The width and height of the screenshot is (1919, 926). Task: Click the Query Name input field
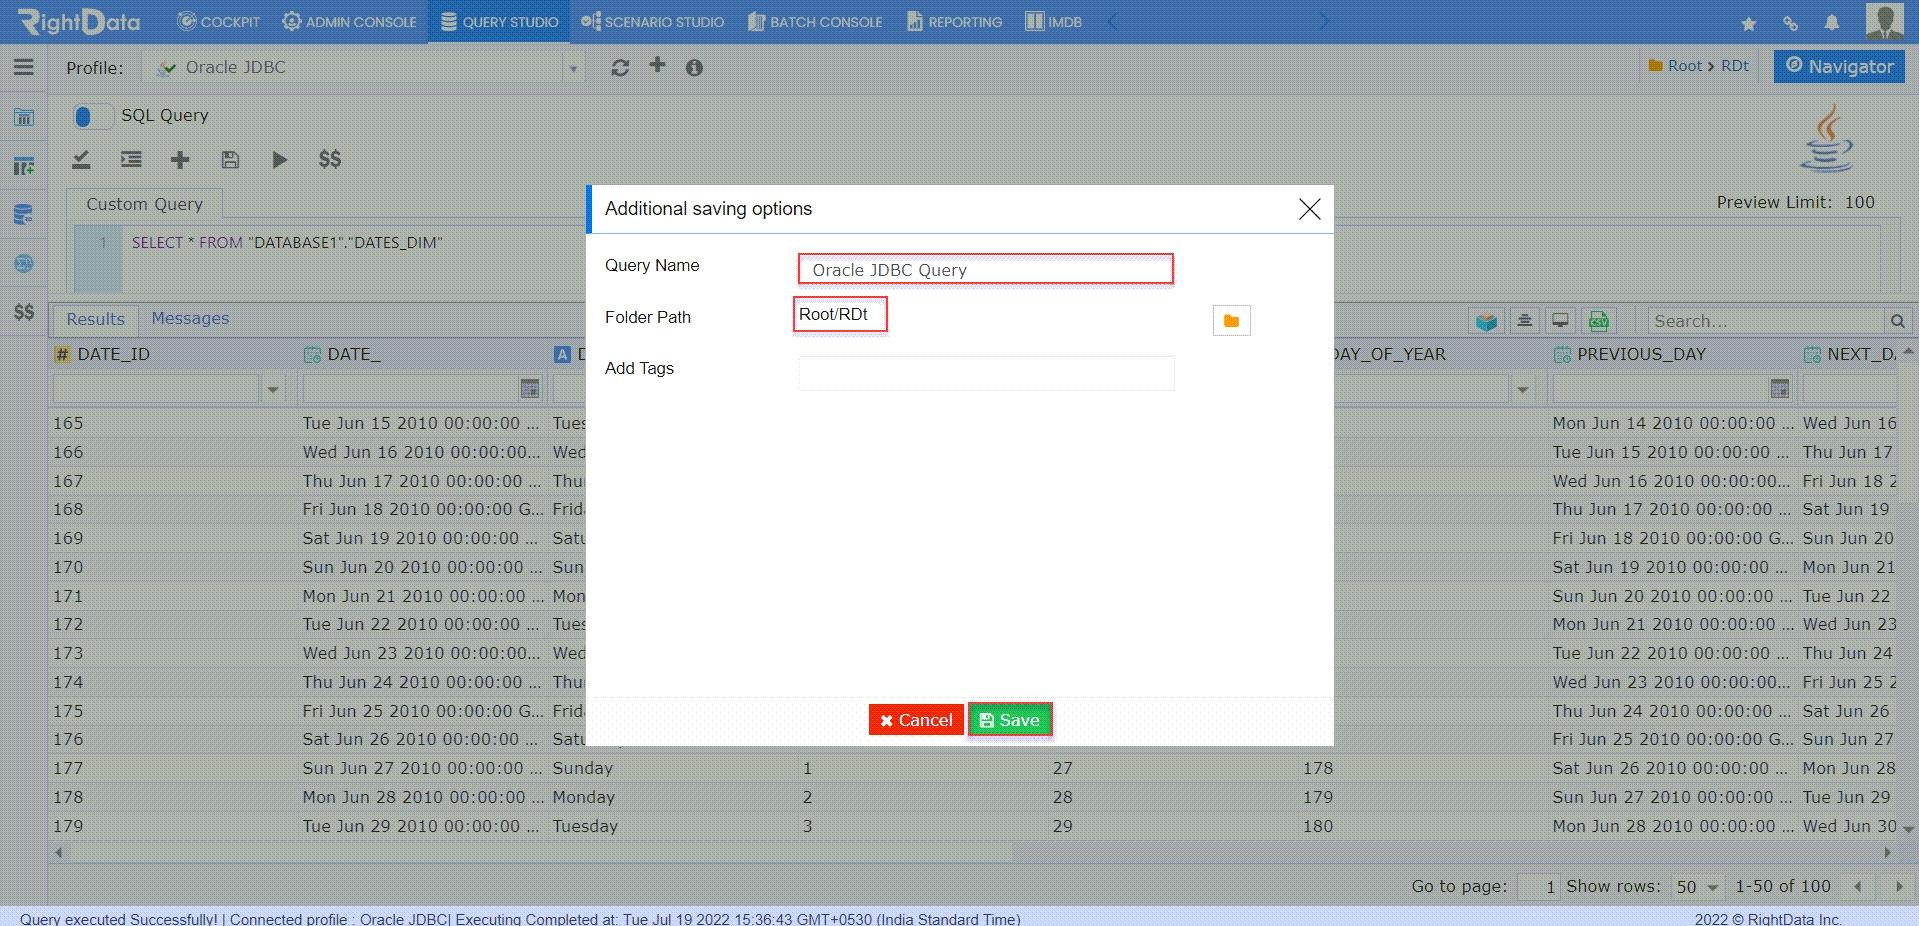tap(985, 269)
